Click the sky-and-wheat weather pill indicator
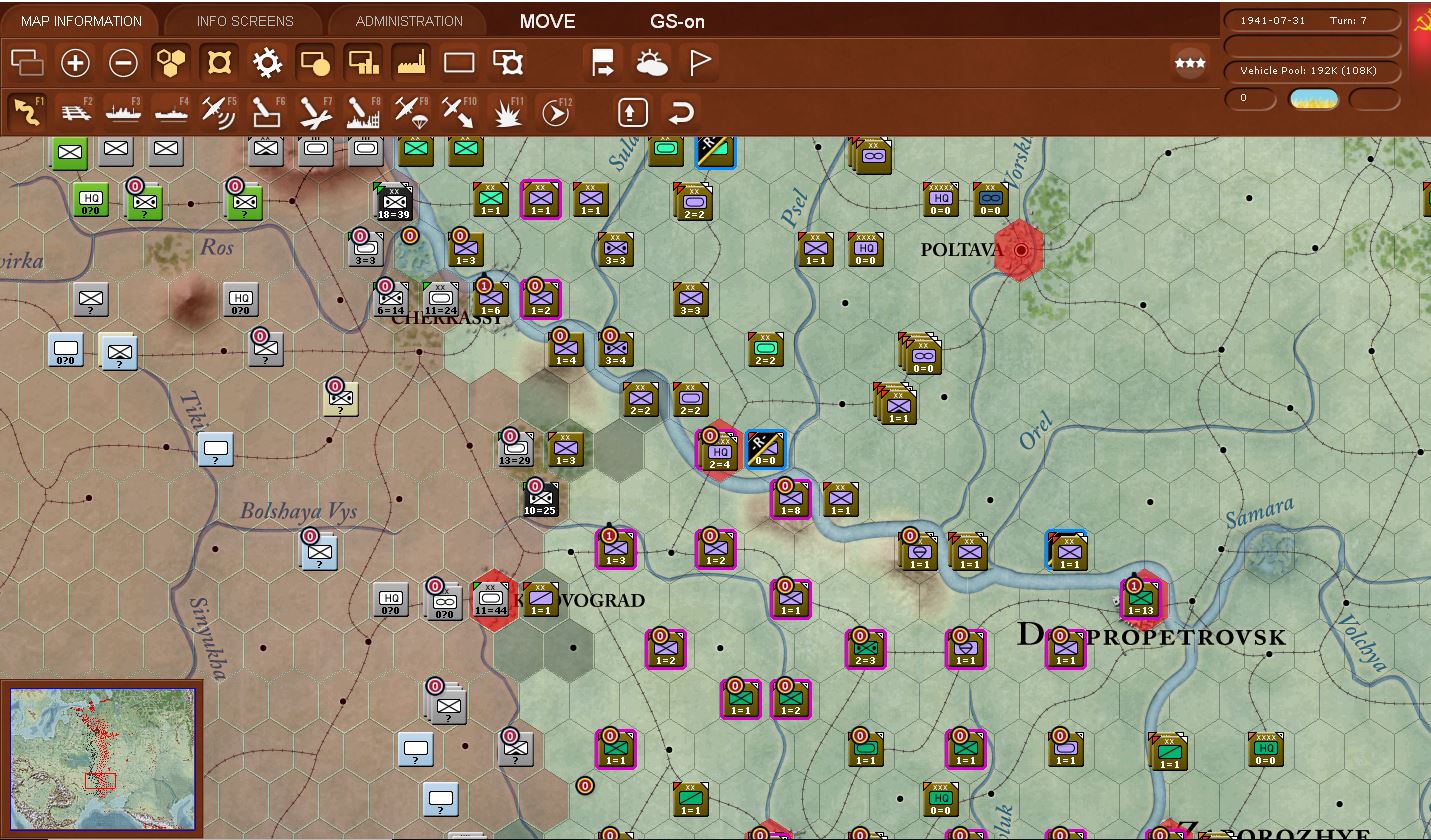 (1313, 98)
